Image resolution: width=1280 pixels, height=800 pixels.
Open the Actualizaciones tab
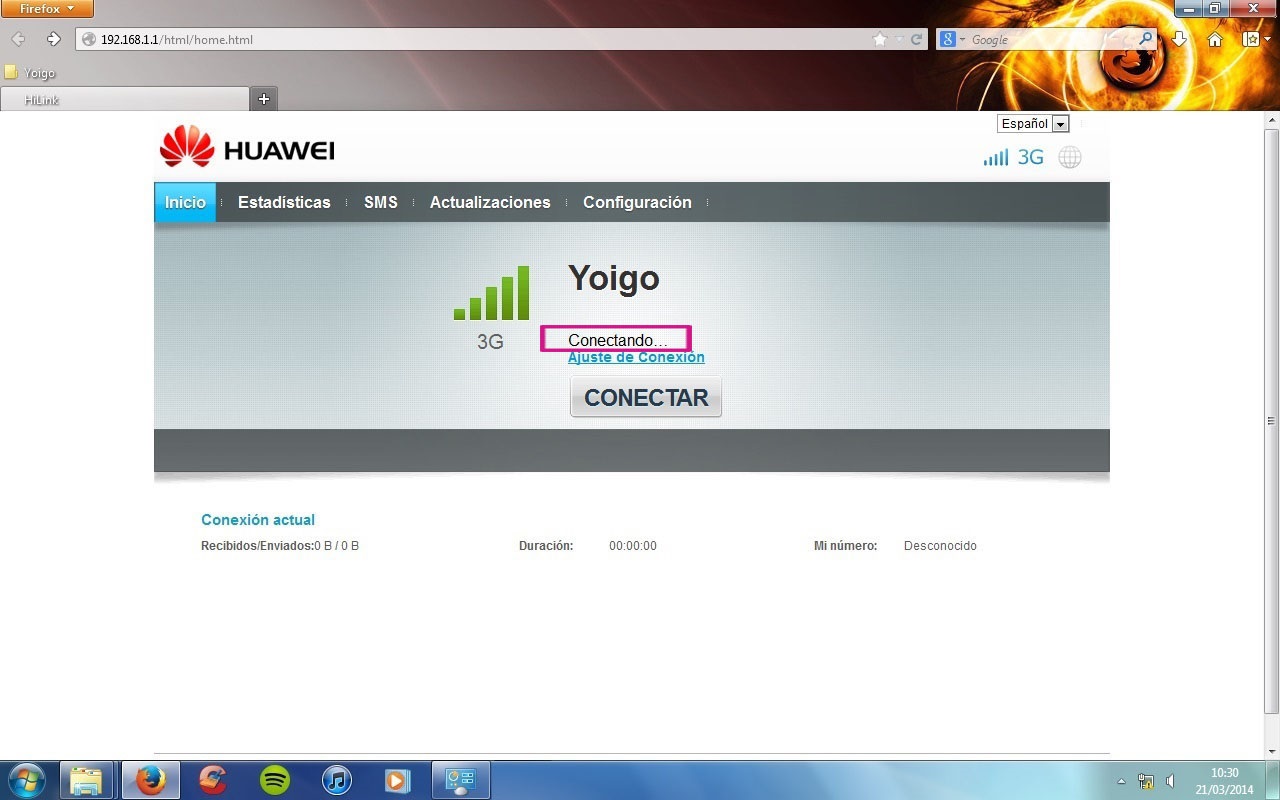[490, 202]
